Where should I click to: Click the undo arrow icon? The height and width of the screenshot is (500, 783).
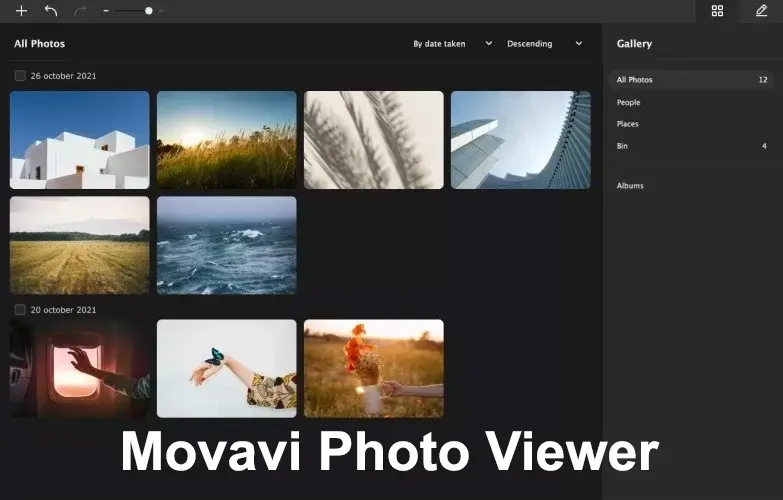pyautogui.click(x=51, y=11)
